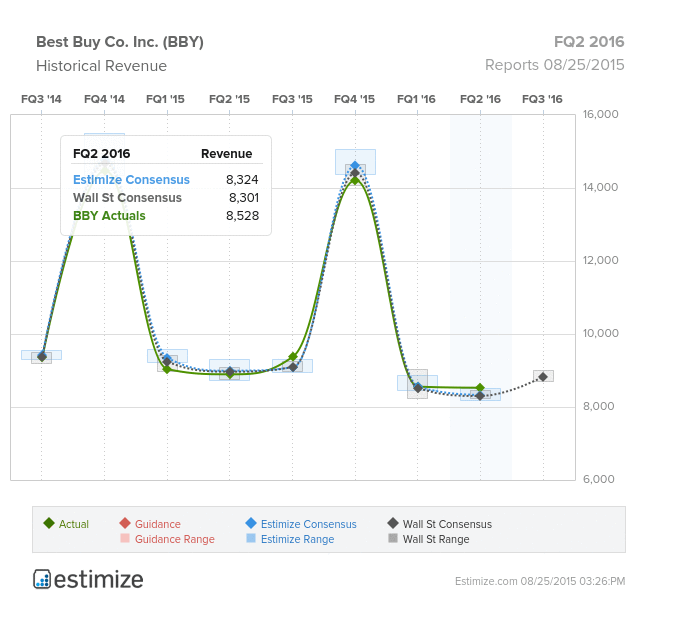
Task: Click the light blue Estimize Range legend square
Action: 251,538
